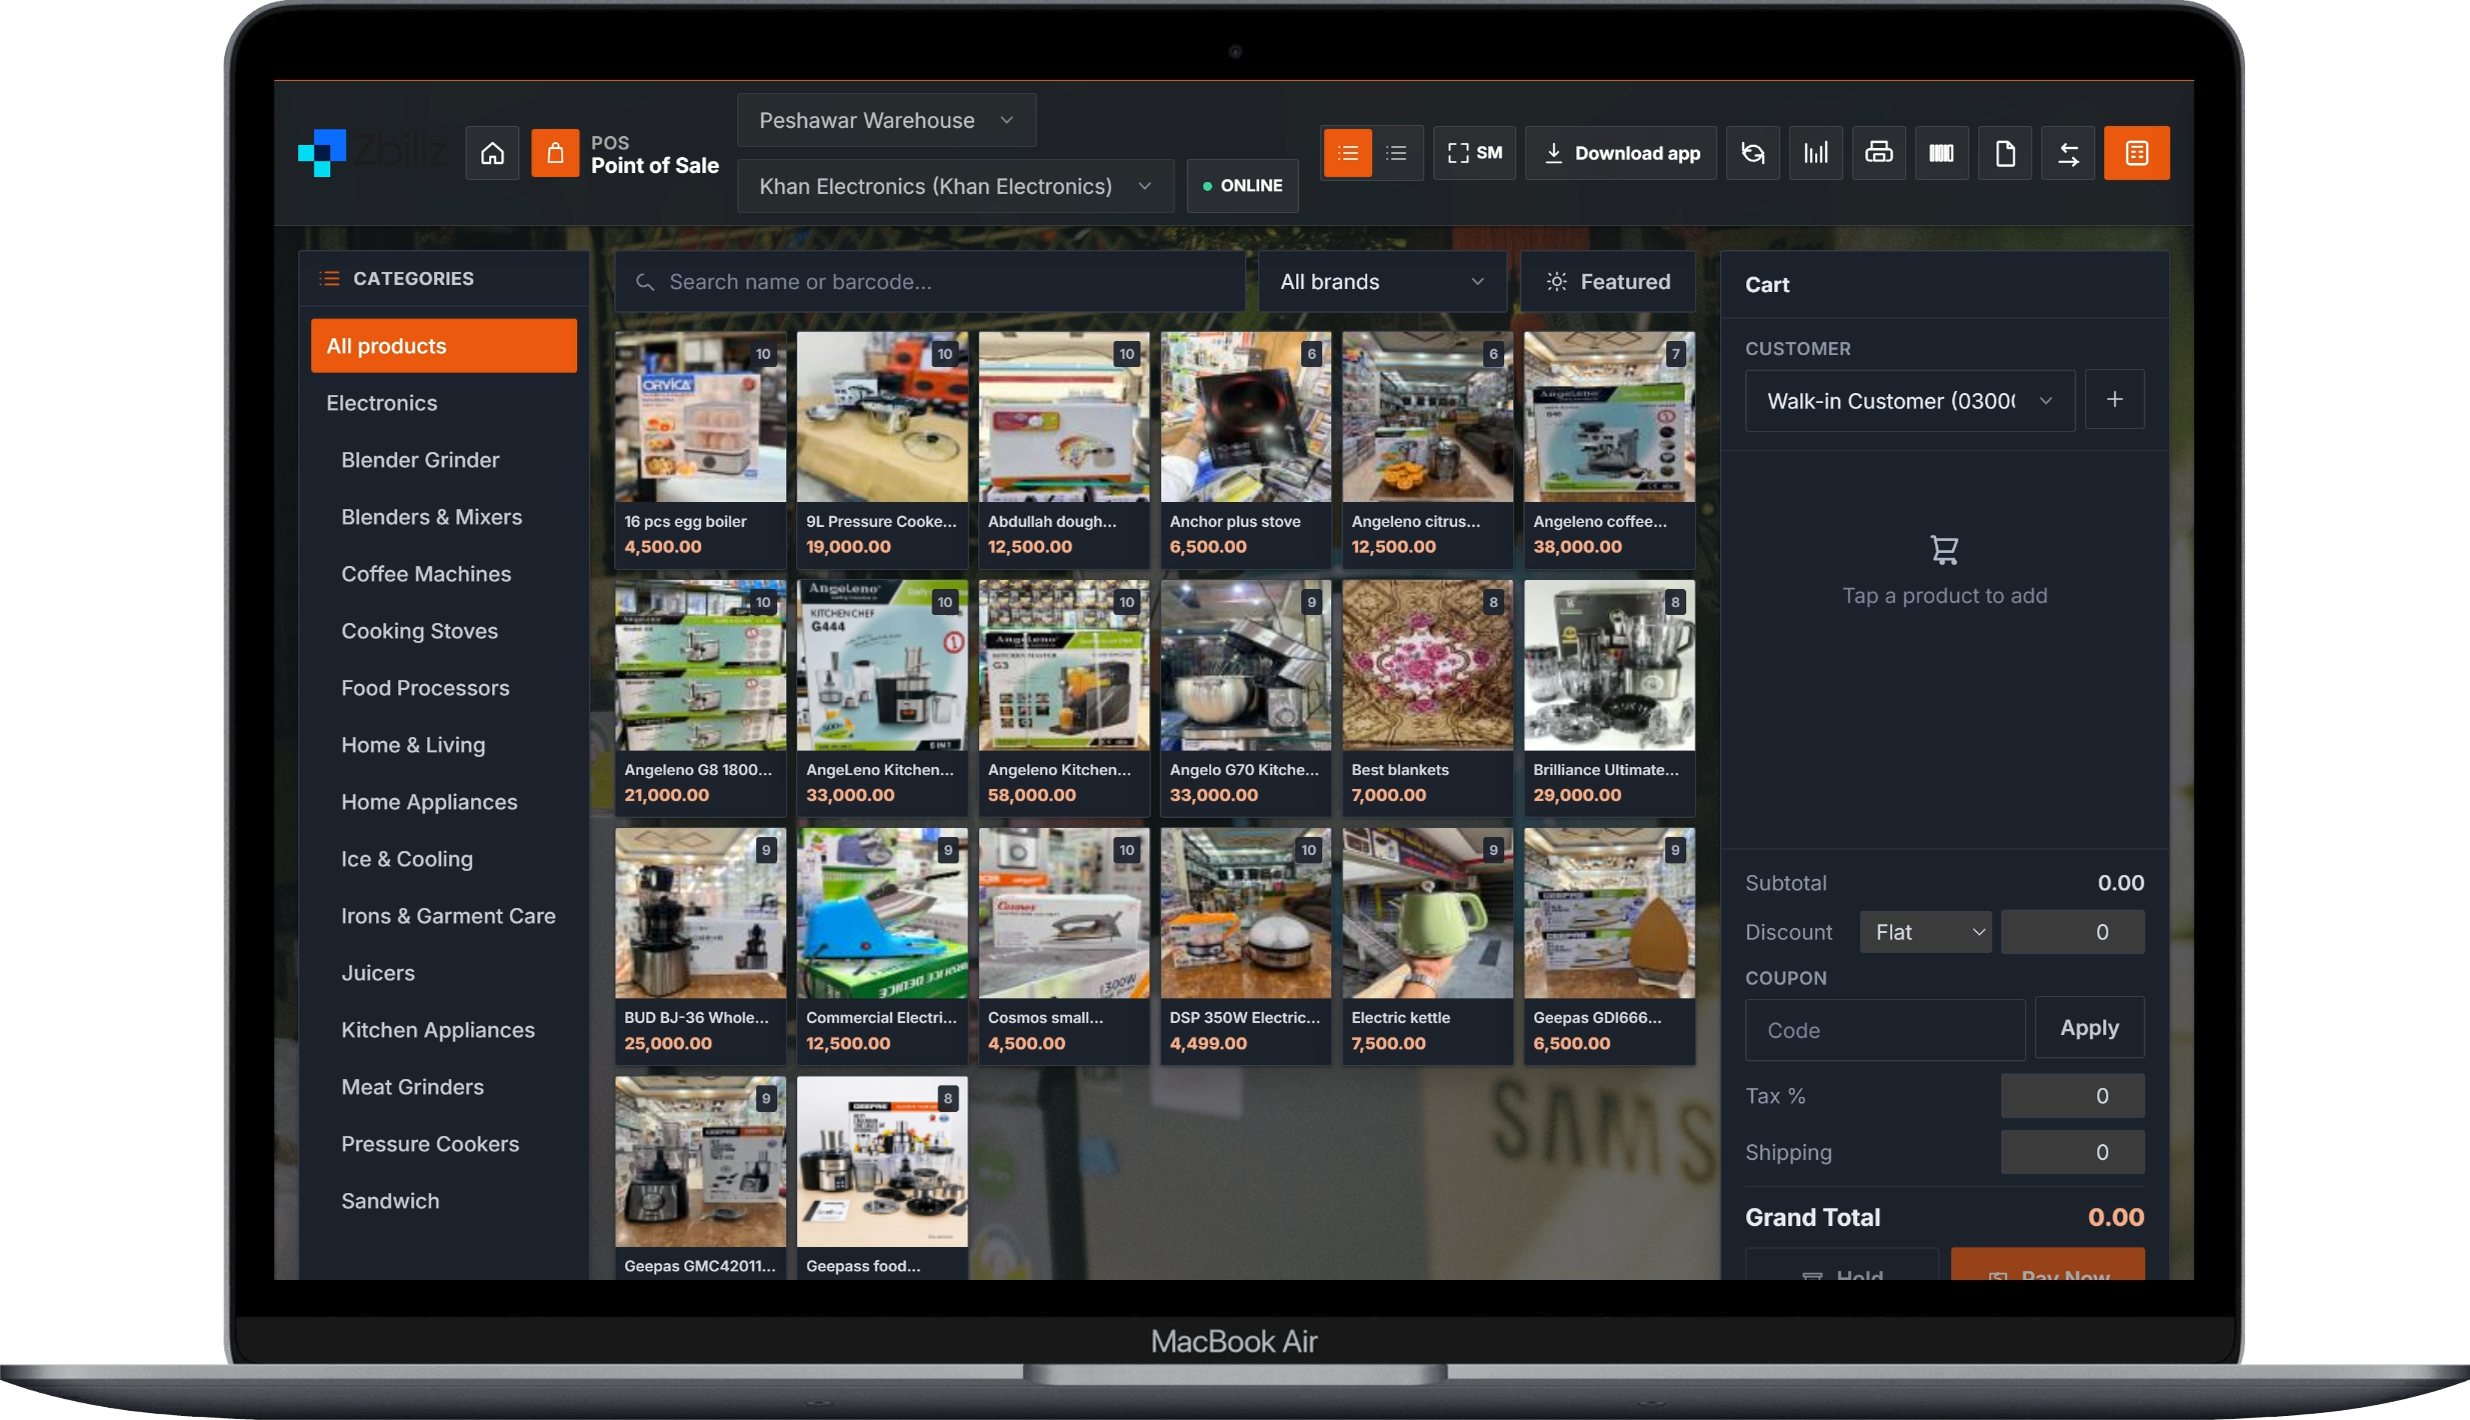Switch to grid list view icon

coord(1347,153)
